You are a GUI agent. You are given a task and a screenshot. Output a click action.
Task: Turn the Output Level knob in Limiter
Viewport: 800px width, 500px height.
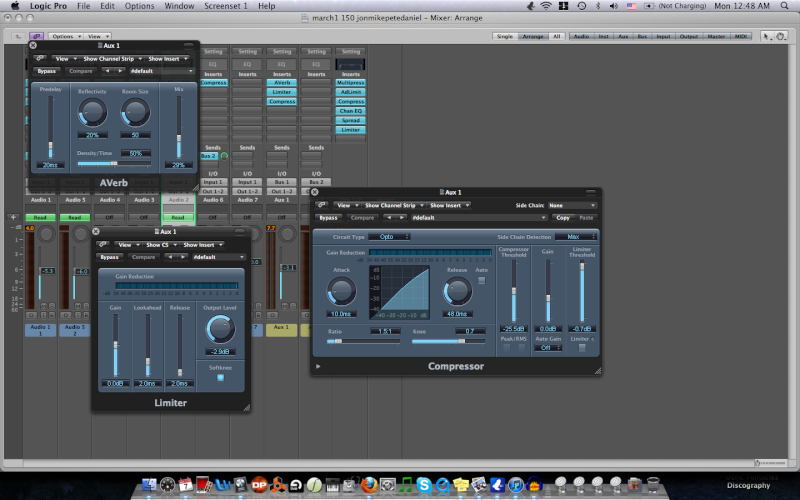tap(220, 329)
